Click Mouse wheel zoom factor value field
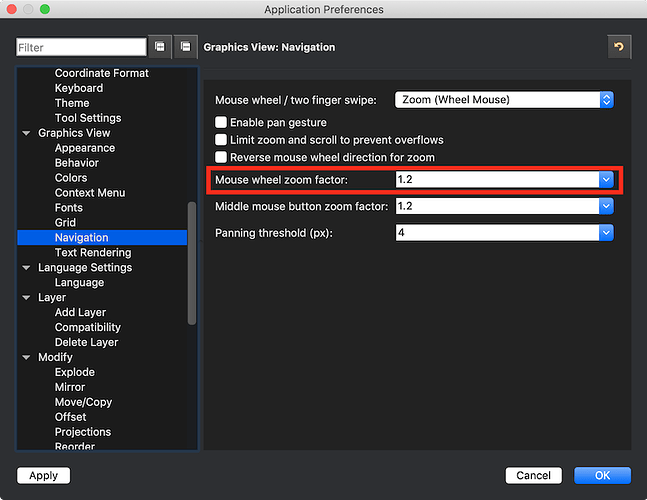This screenshot has width=647, height=500. click(497, 179)
